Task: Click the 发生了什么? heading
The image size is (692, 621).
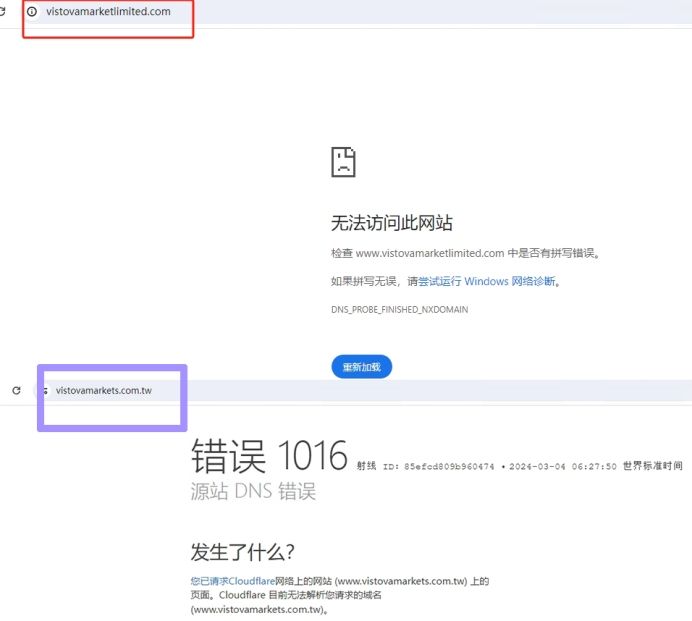Action: (242, 552)
